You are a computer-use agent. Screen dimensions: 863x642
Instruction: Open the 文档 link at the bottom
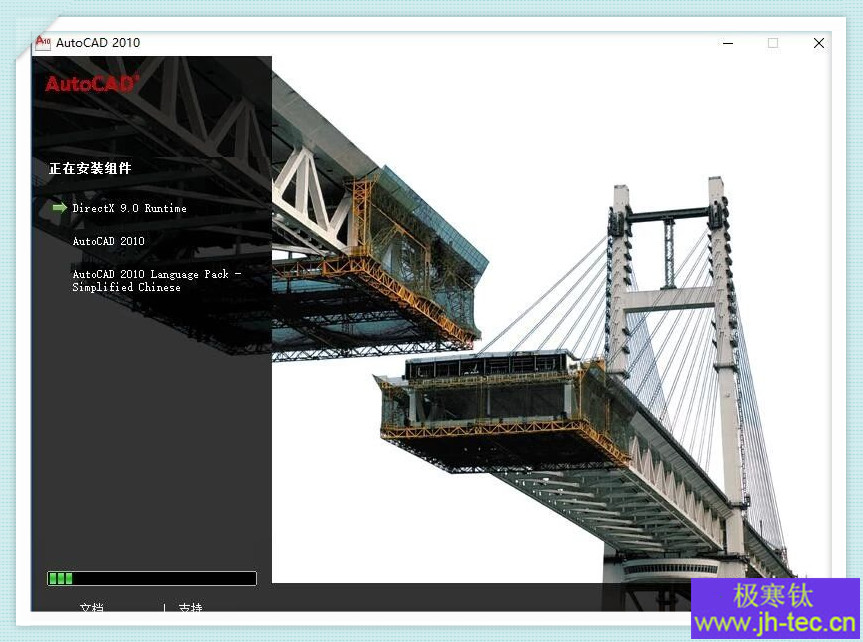(x=91, y=607)
